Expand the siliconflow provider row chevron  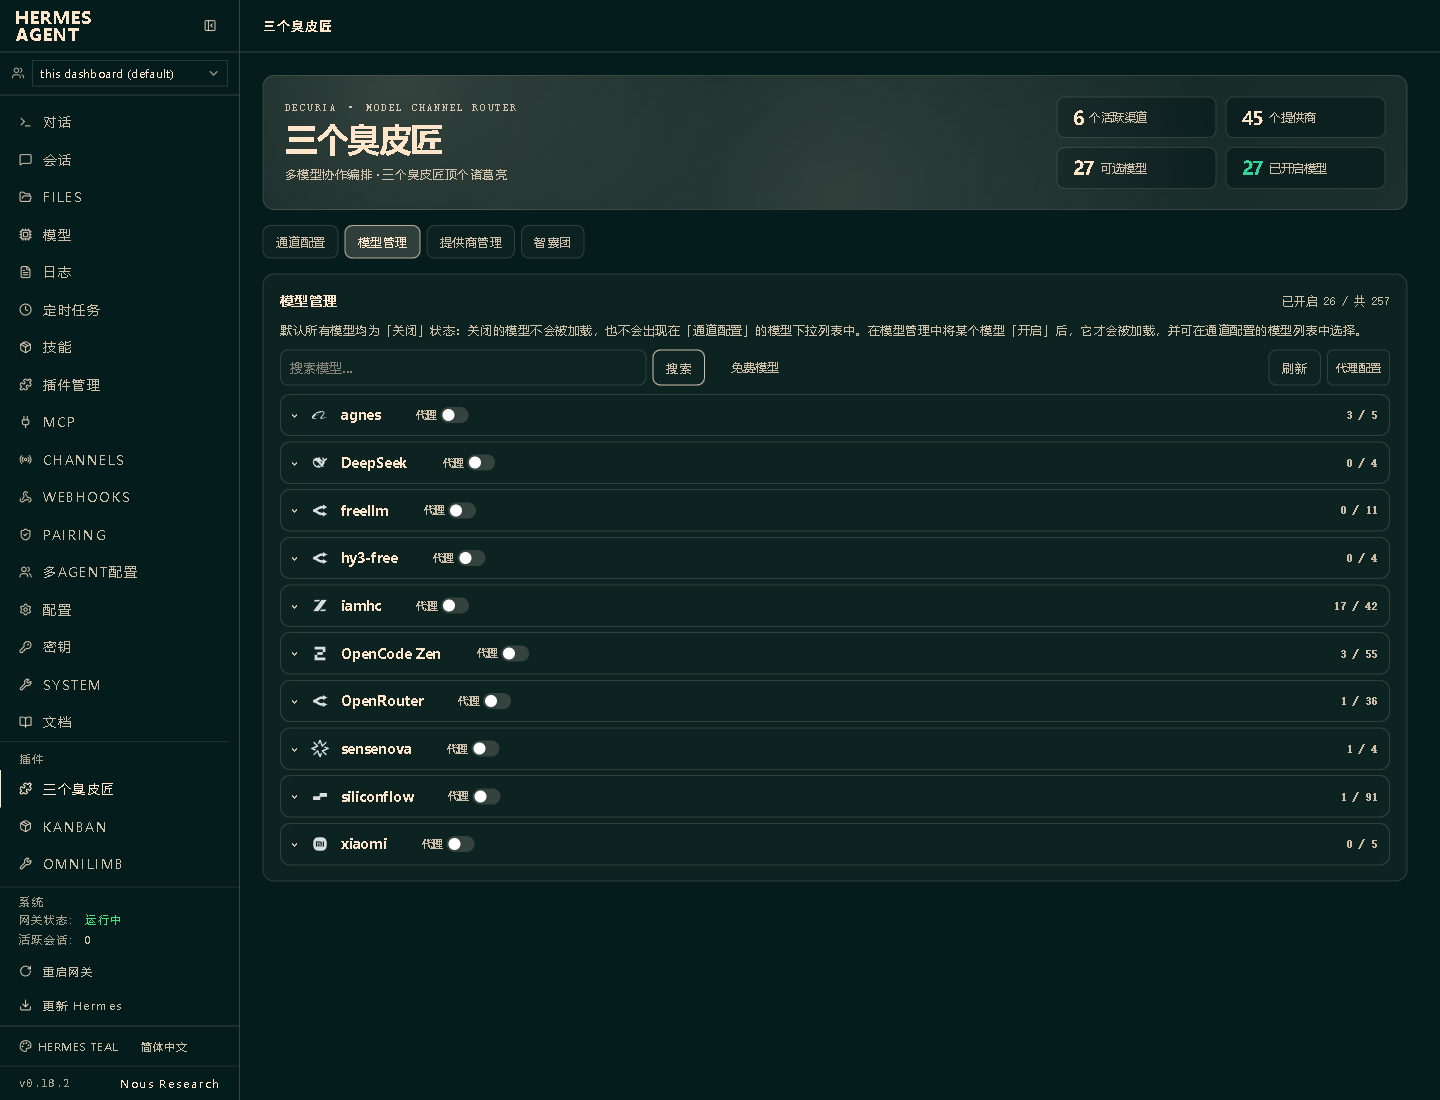pyautogui.click(x=295, y=798)
